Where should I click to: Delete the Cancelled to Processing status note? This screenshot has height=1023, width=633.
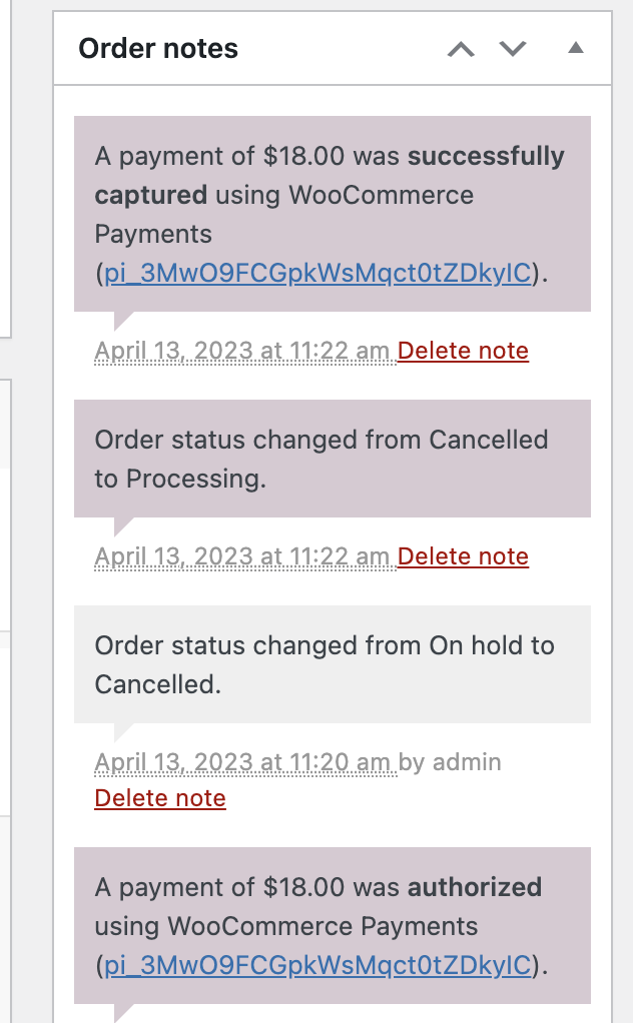pos(462,556)
